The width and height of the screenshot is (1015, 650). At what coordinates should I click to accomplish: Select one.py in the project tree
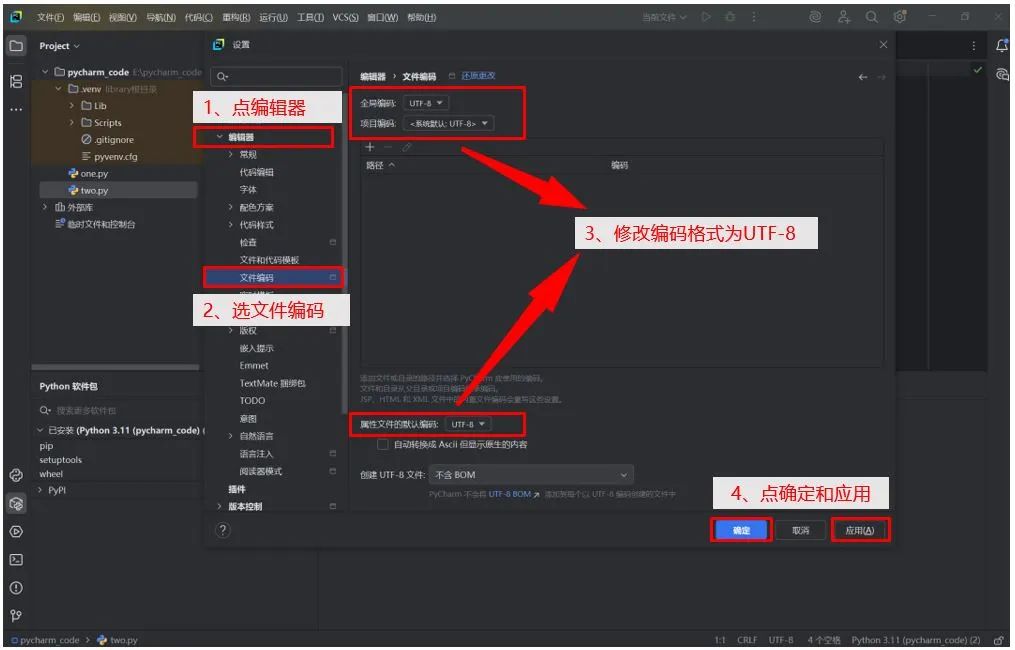click(95, 174)
